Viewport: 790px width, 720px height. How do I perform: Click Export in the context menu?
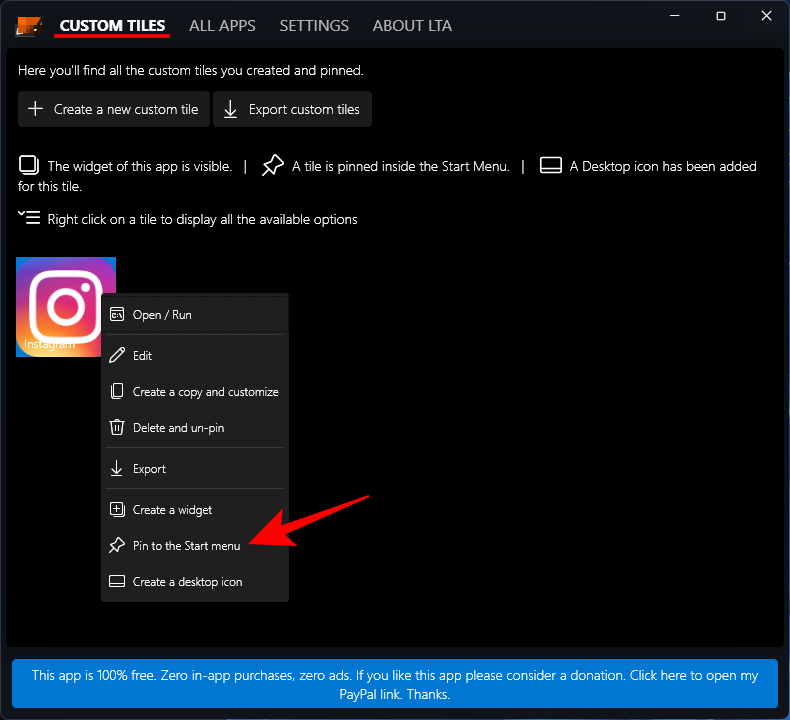[149, 469]
